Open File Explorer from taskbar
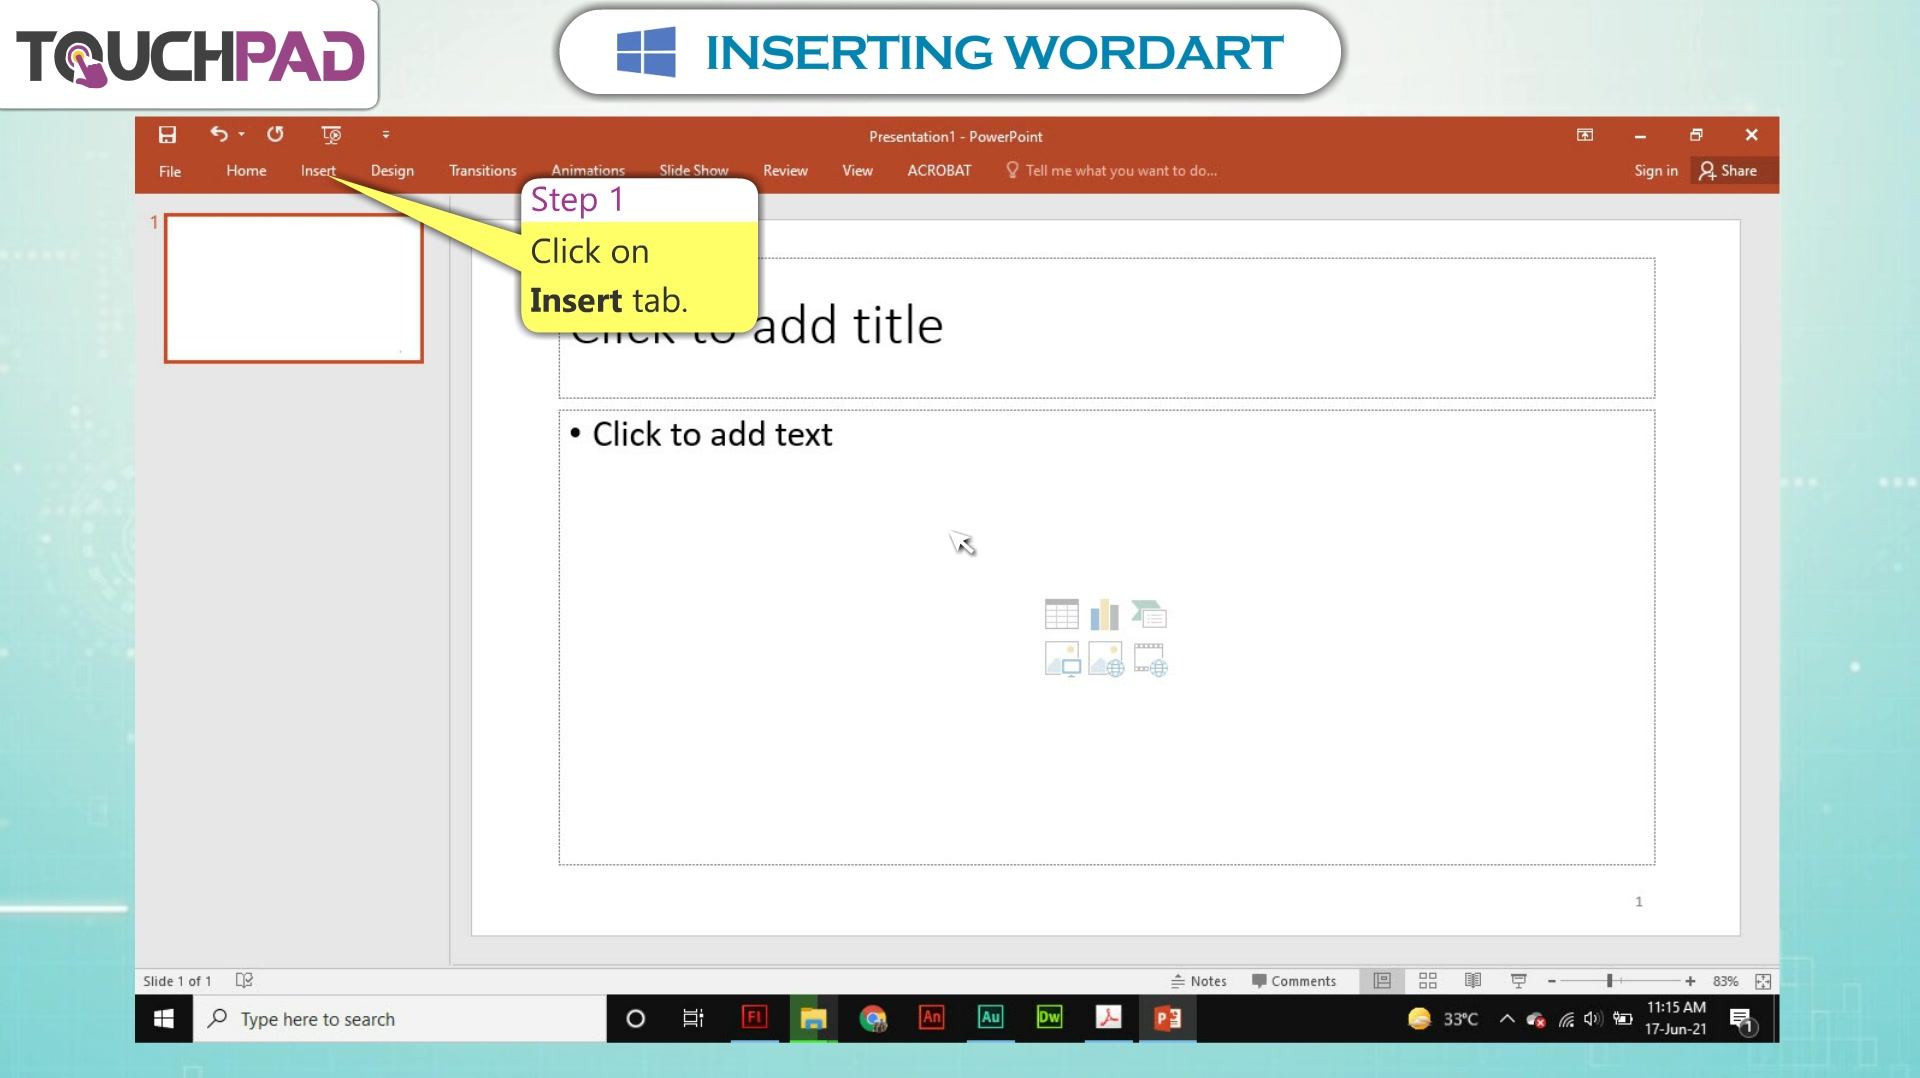Viewport: 1920px width, 1078px height. [x=813, y=1018]
